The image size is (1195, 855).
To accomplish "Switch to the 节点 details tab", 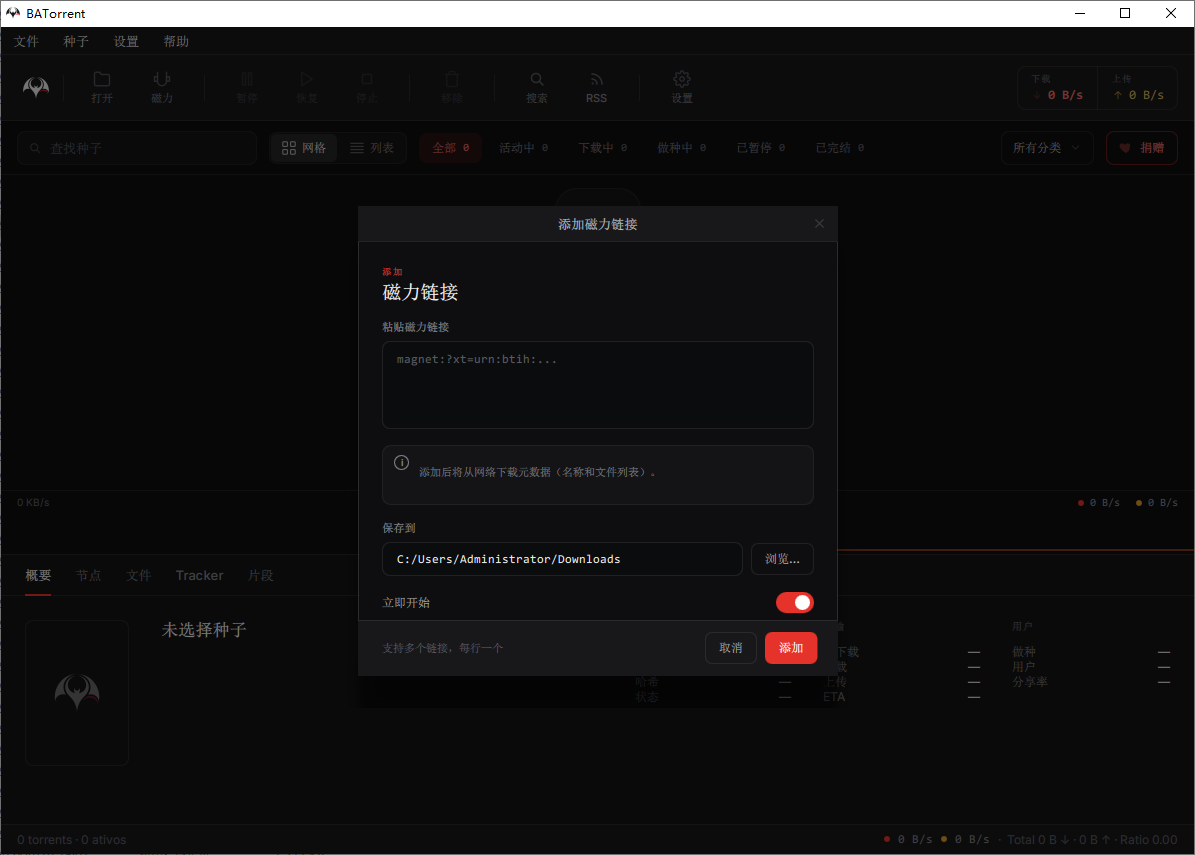I will pos(88,575).
